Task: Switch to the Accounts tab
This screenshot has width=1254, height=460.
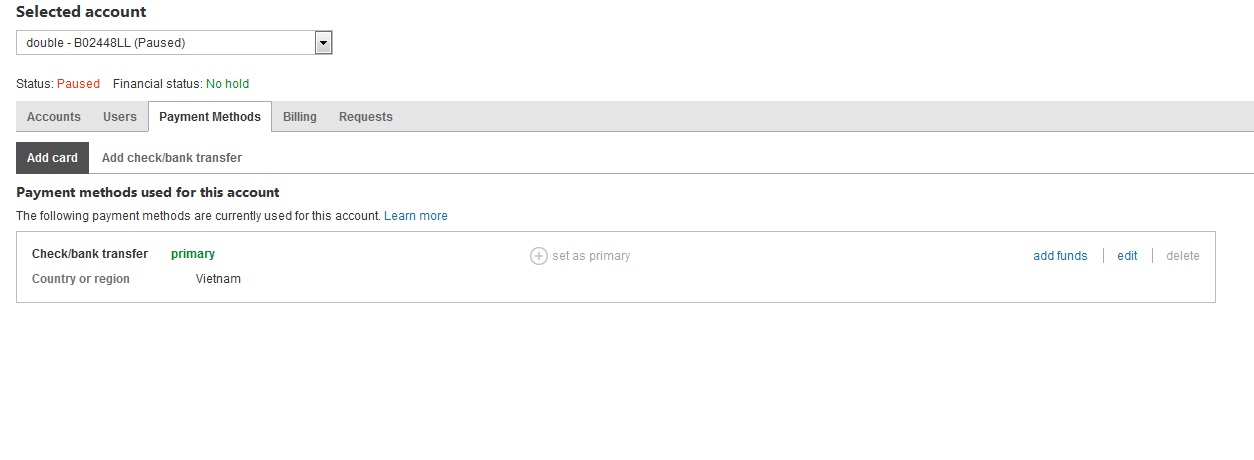Action: point(54,117)
